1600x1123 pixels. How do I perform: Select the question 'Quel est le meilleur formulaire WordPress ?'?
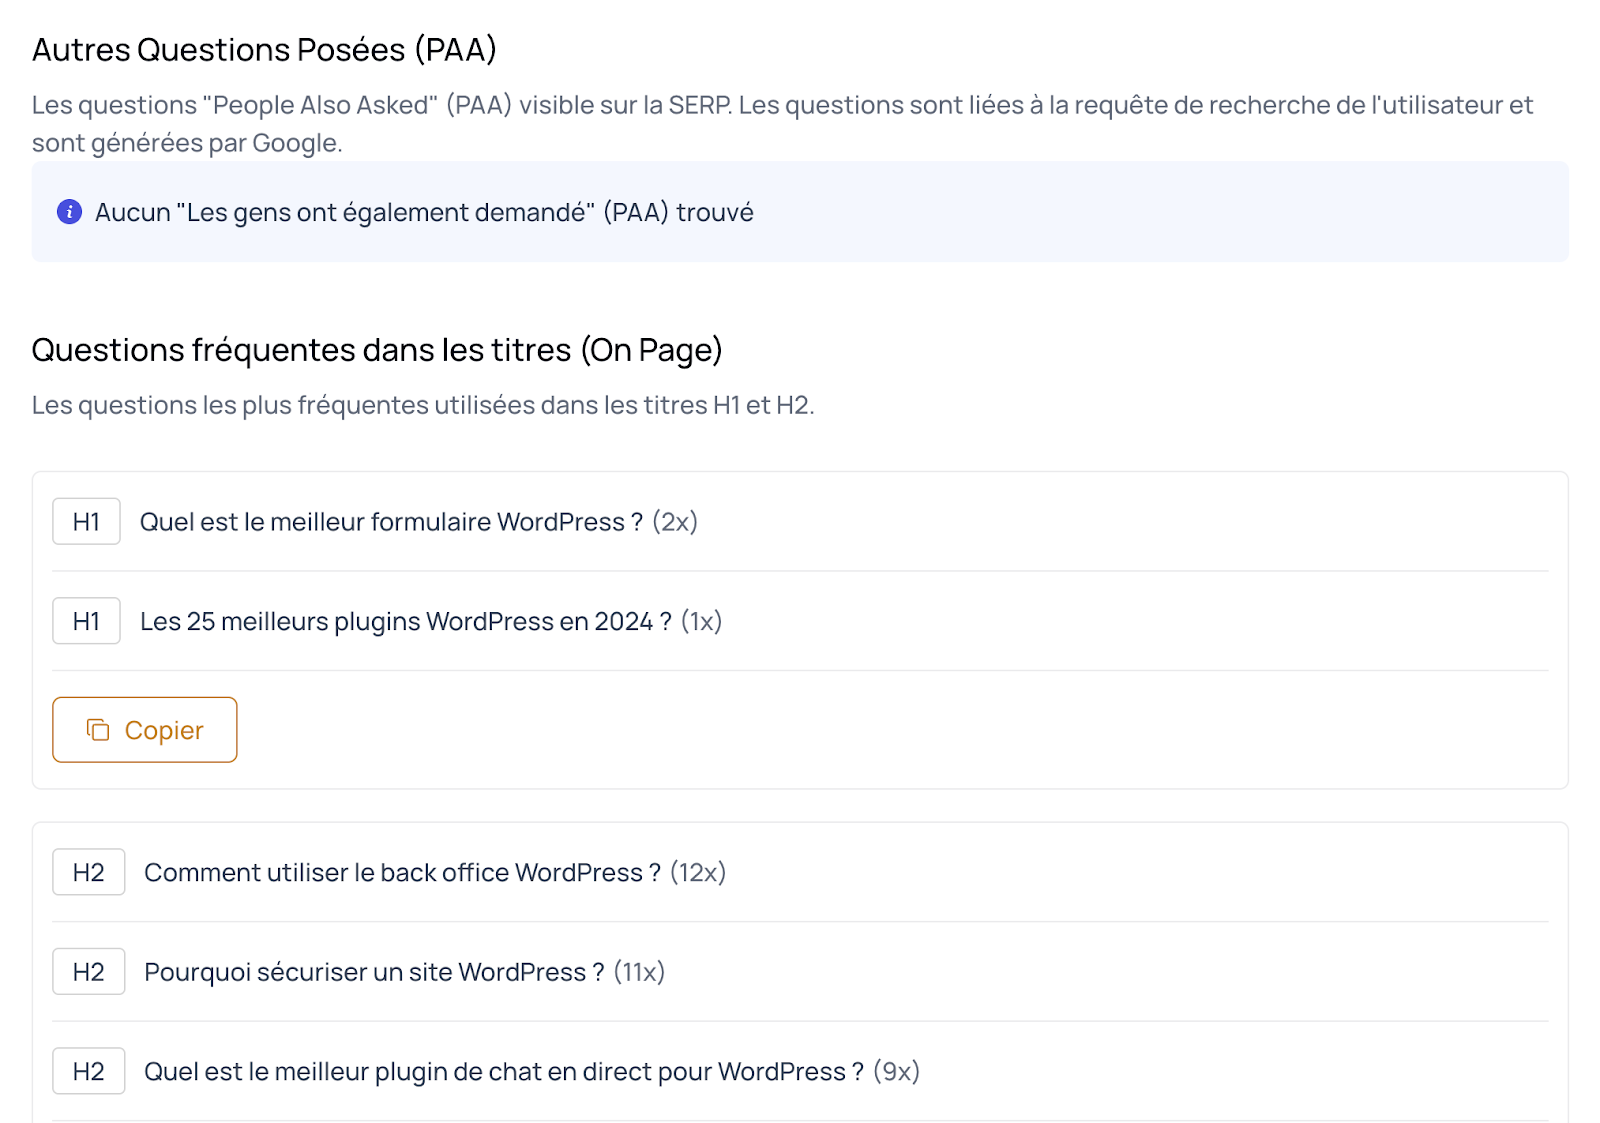click(390, 521)
